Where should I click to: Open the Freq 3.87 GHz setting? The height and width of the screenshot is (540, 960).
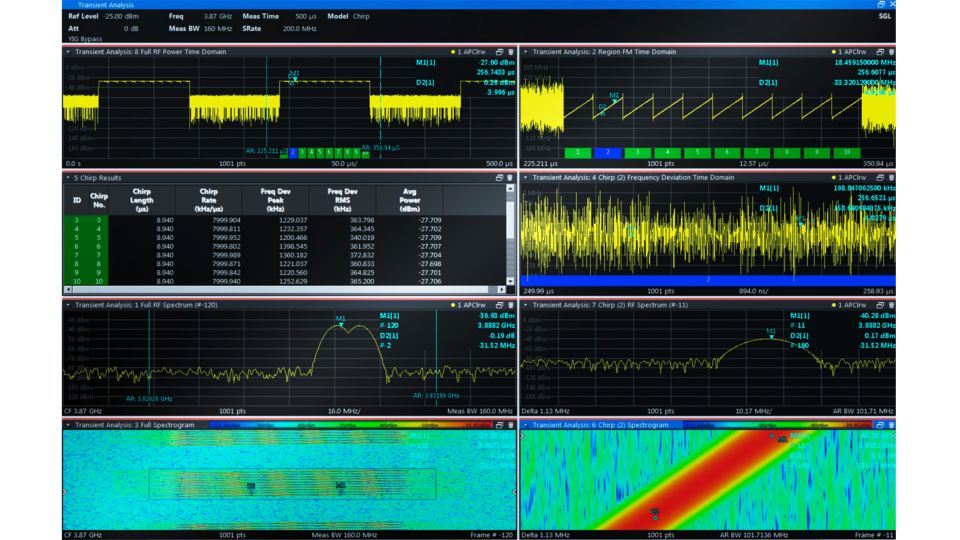pos(200,17)
